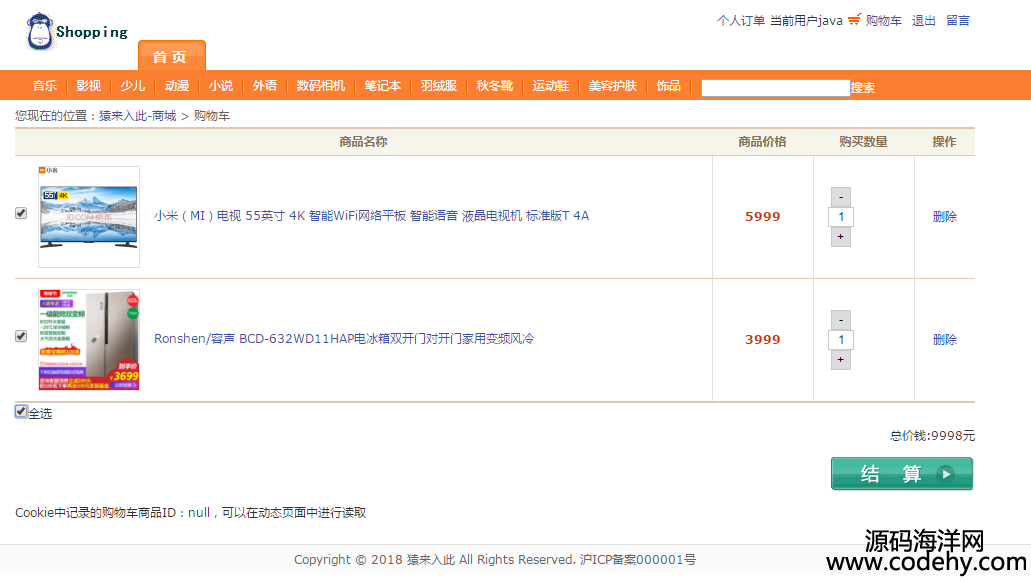The image size is (1031, 582).
Task: Toggle the 全选 select-all checkbox
Action: [21, 412]
